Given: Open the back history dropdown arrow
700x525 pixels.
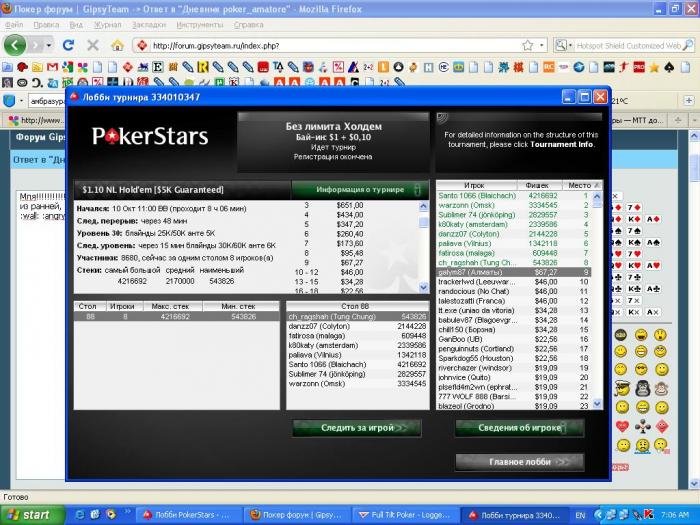Looking at the screenshot, I should pos(48,46).
